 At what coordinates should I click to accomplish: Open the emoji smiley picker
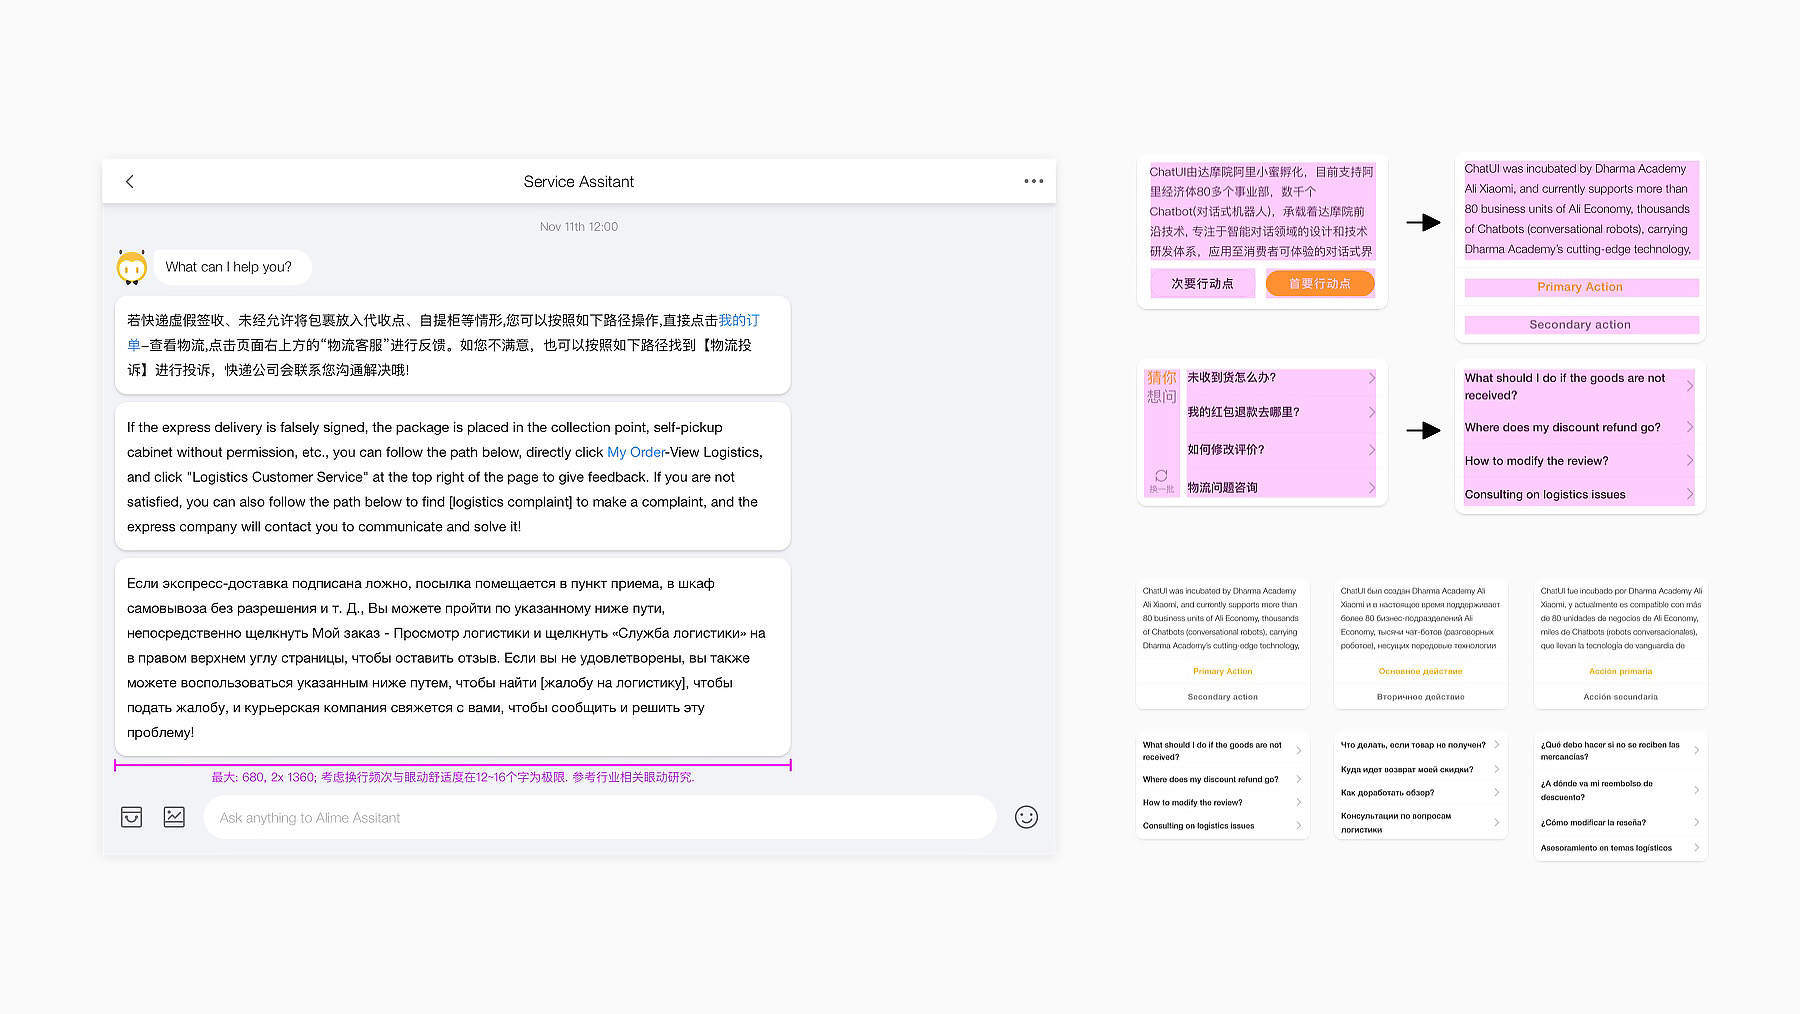[1026, 817]
